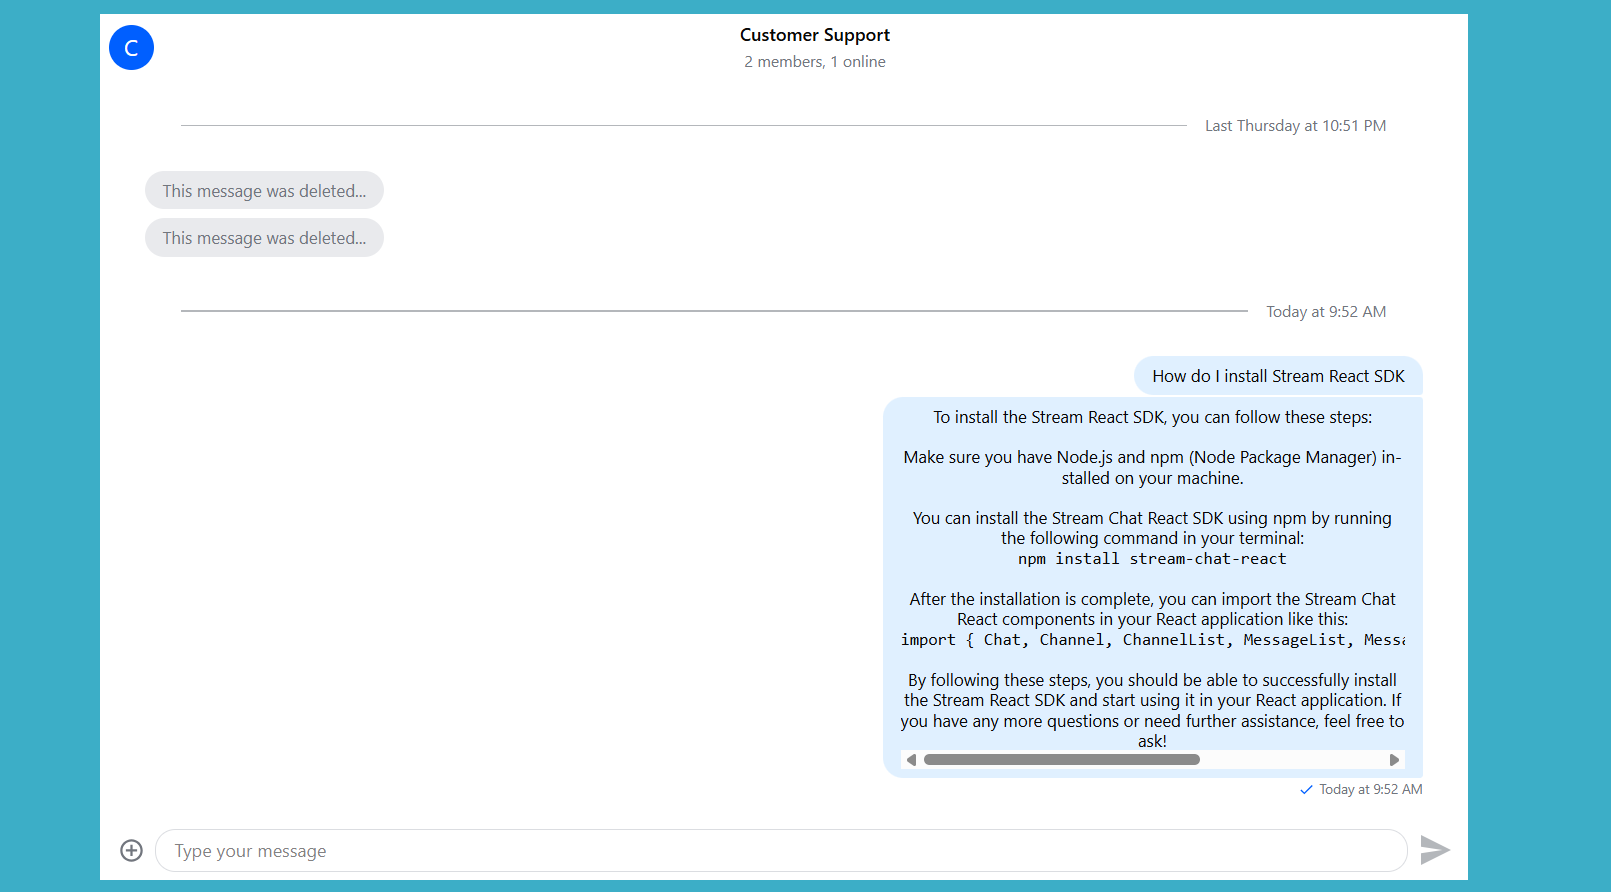Click the left arrow of message scrollbar
The width and height of the screenshot is (1611, 892).
point(911,760)
